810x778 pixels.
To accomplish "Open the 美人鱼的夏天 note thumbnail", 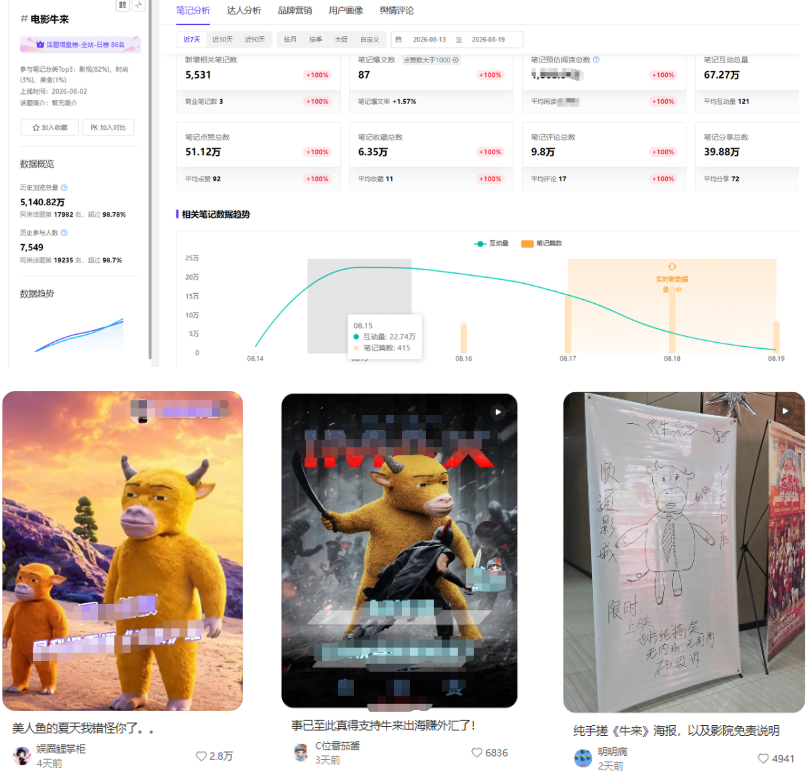I will click(122, 551).
